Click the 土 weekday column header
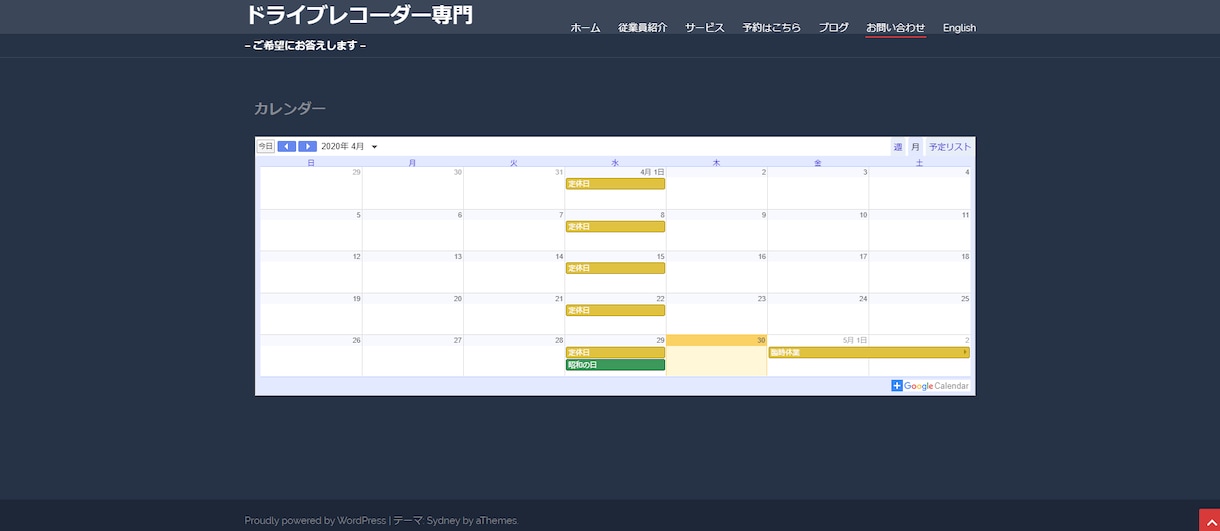The image size is (1220, 531). pyautogui.click(x=919, y=162)
